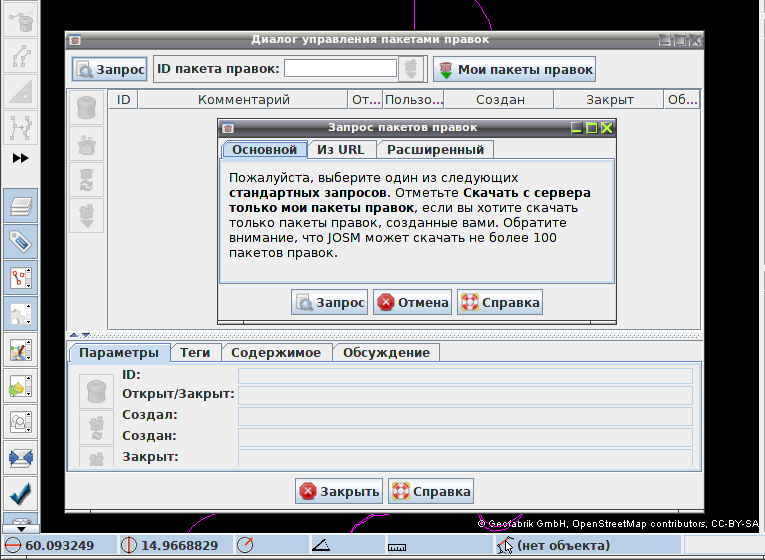Cancel query with Отмена button
Viewport: 765px width, 560px height.
[x=412, y=302]
